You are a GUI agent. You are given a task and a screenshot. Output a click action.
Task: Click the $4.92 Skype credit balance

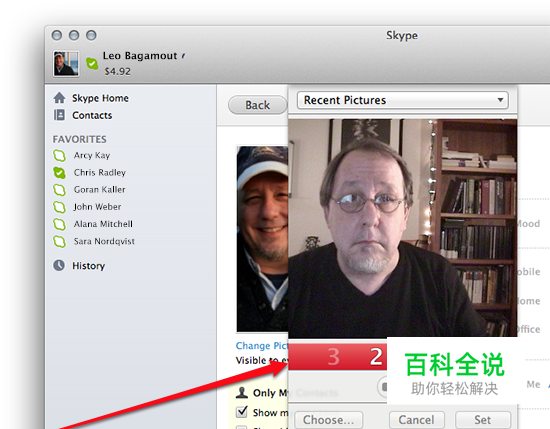118,71
